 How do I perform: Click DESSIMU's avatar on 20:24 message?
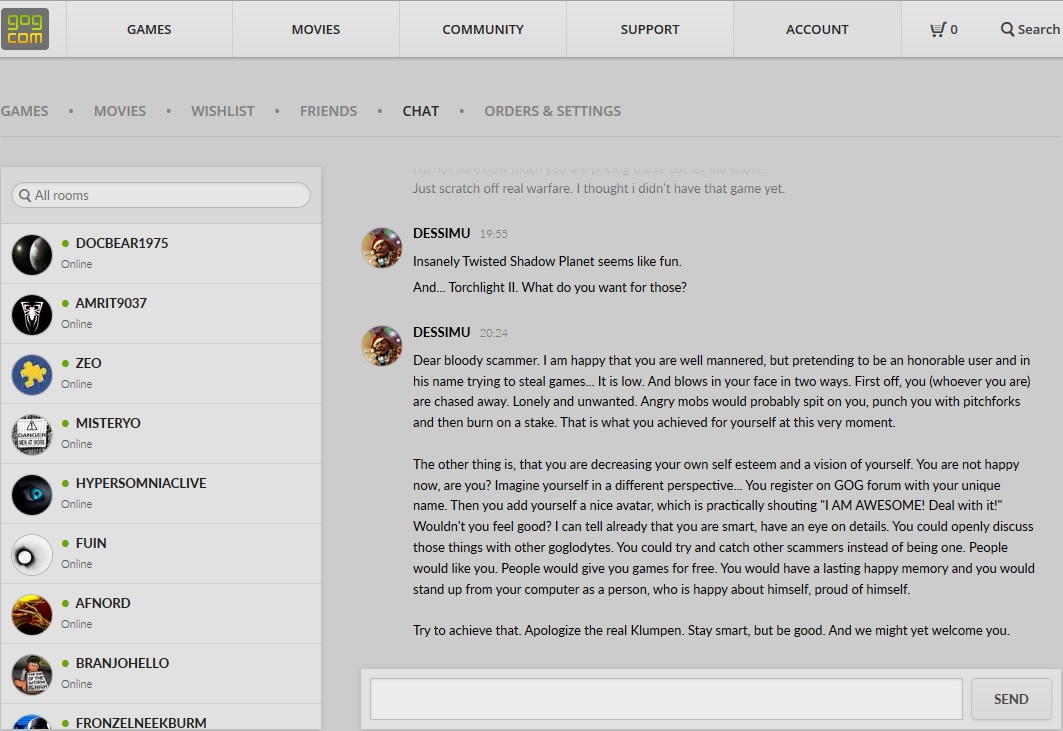coord(382,346)
